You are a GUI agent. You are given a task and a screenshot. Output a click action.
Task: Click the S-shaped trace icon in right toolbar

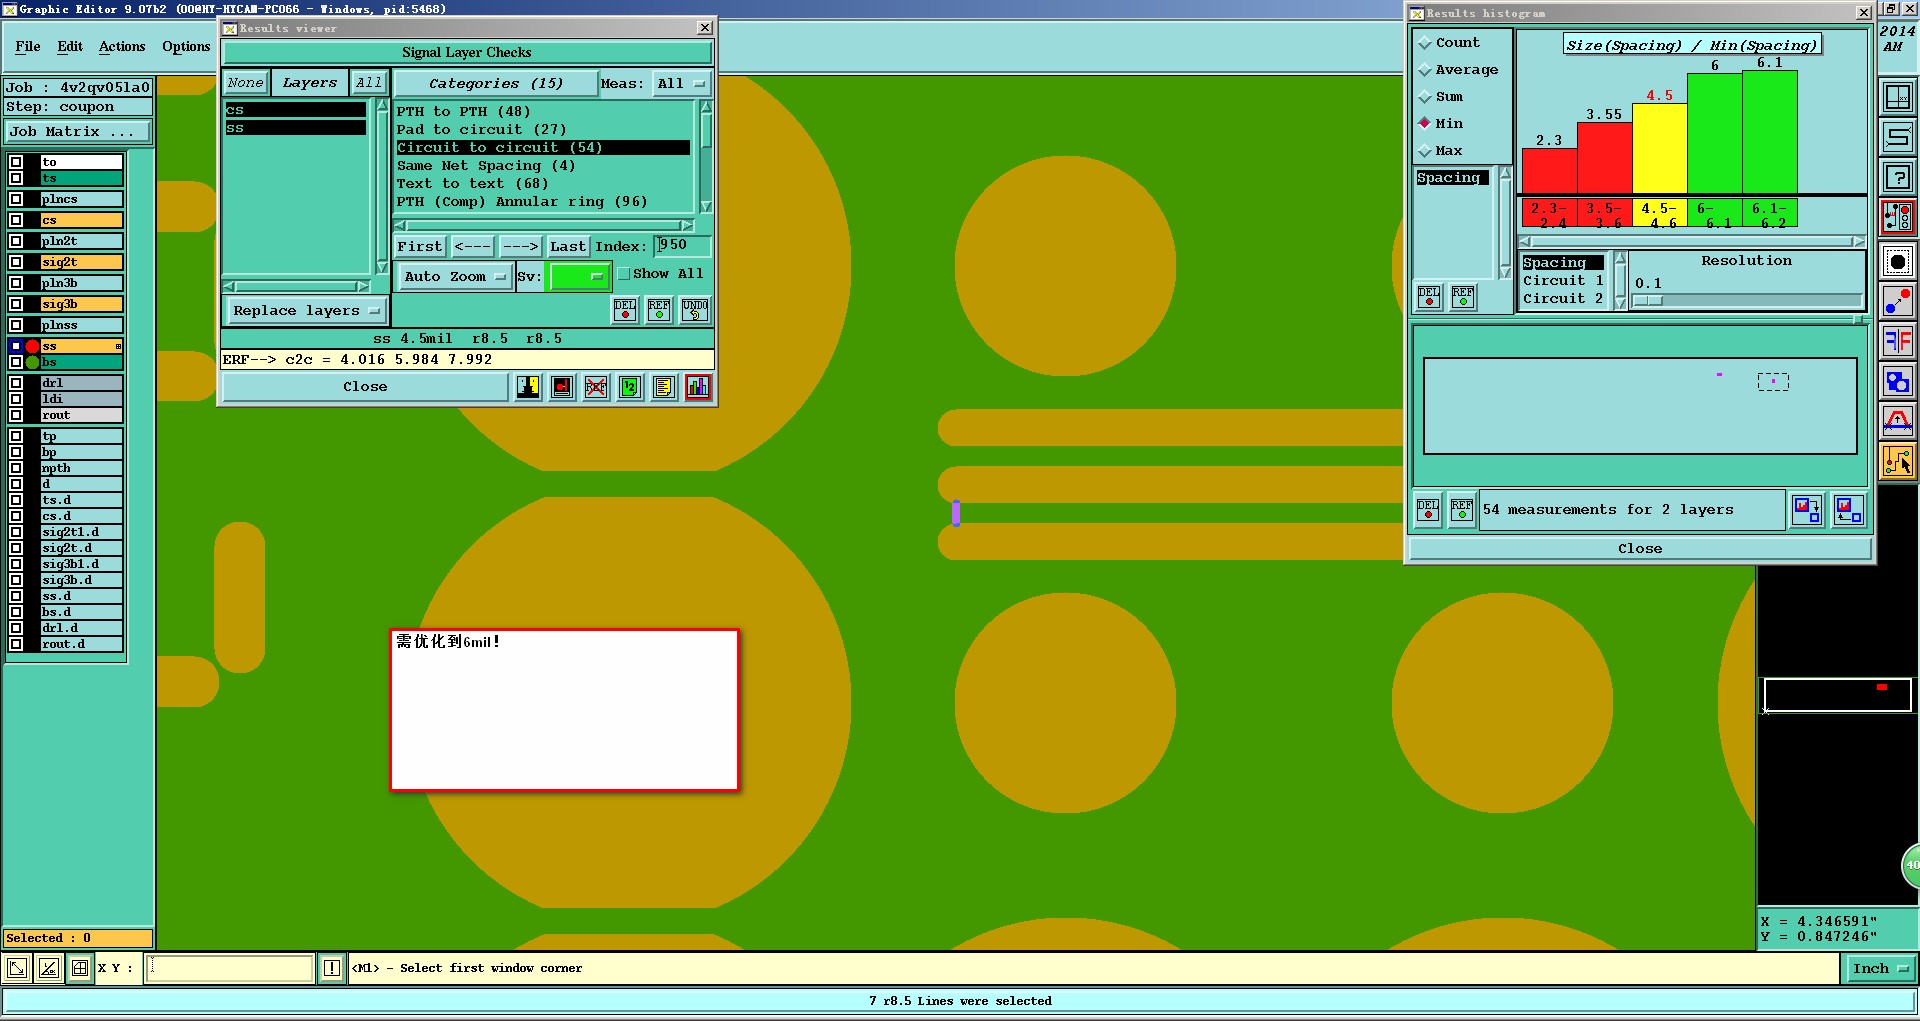click(1897, 137)
